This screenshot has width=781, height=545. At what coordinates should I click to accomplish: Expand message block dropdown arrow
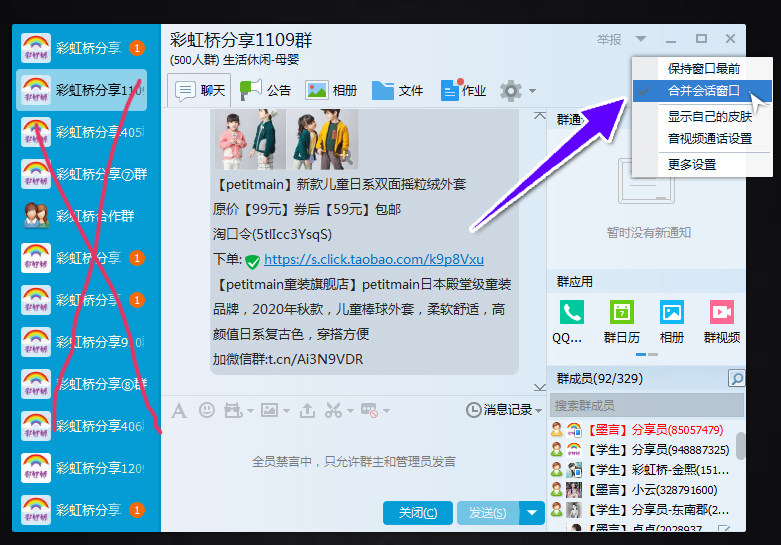tap(387, 411)
